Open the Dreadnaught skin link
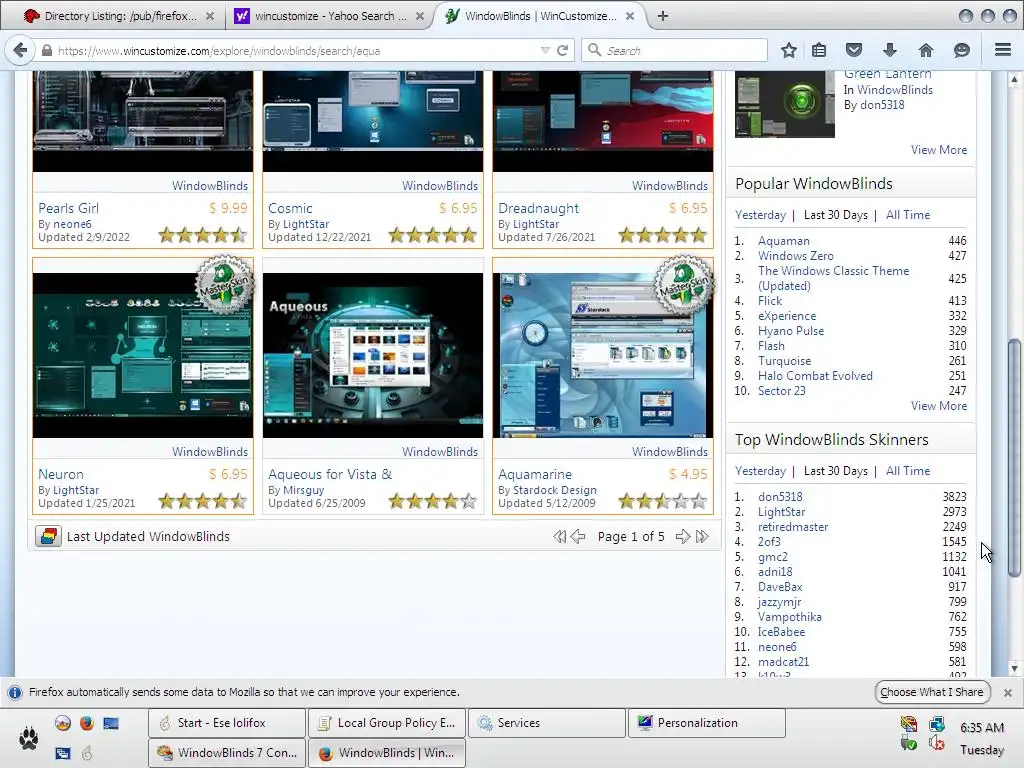 click(x=538, y=208)
